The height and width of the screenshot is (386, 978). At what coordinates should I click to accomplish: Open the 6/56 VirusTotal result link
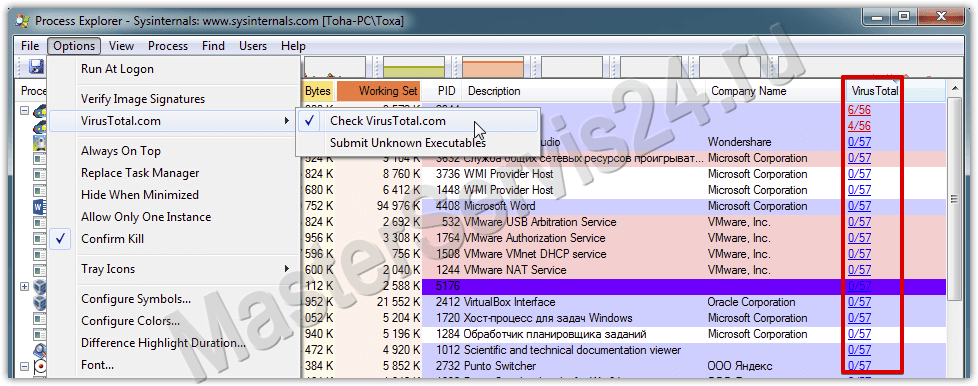point(859,110)
